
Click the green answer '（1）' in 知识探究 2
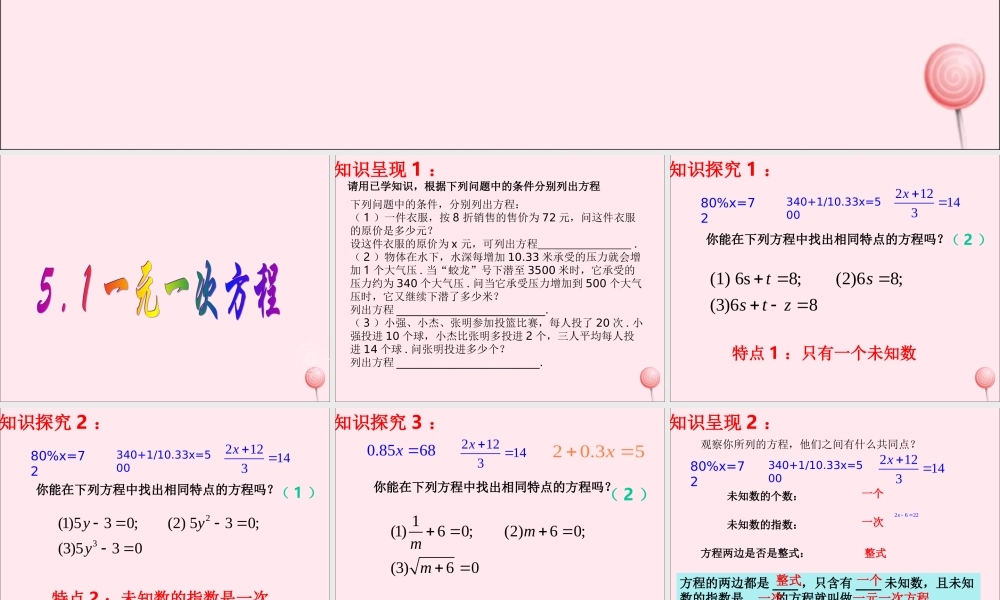pos(298,492)
